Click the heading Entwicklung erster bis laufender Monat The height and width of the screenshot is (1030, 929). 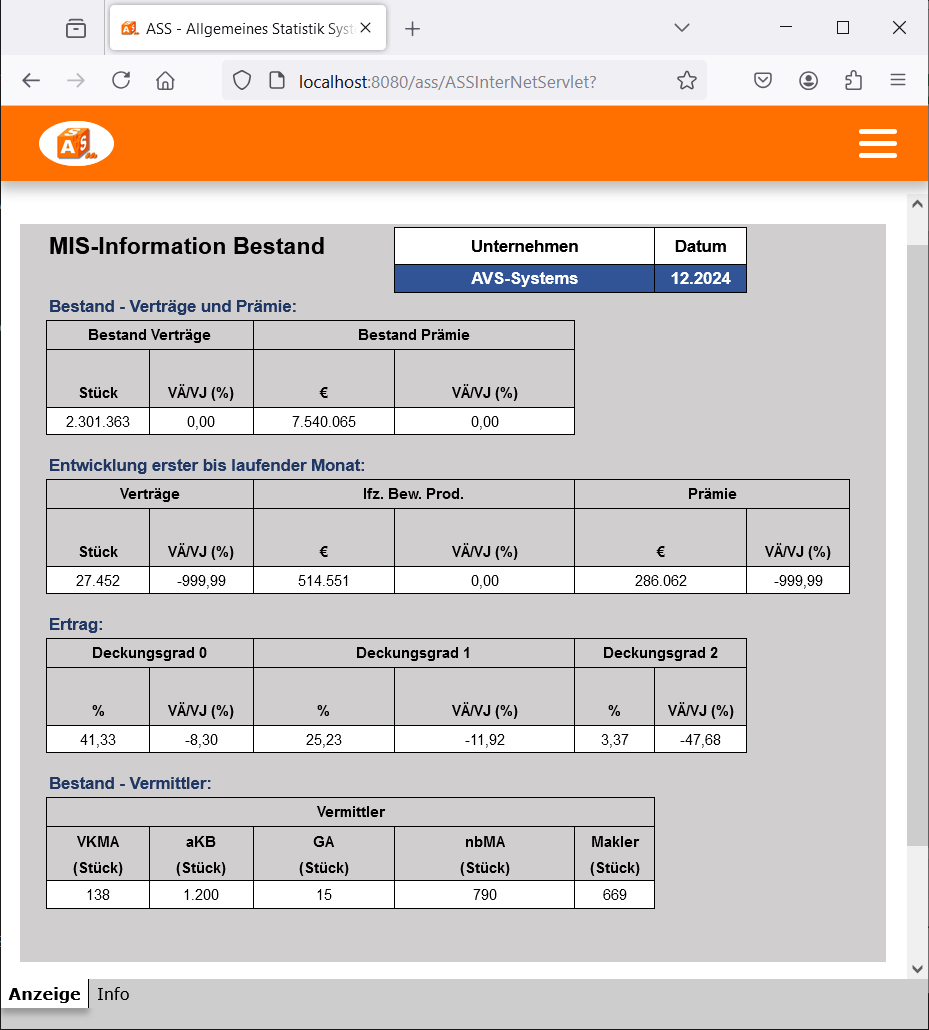207,465
